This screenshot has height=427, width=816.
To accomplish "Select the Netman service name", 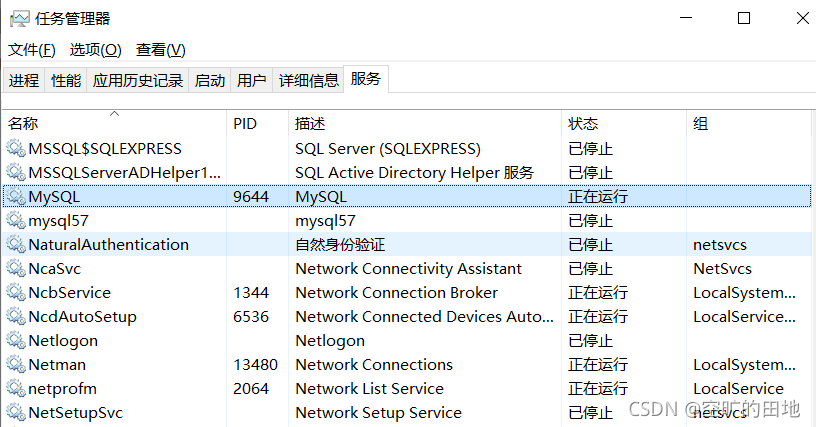I will (x=57, y=365).
